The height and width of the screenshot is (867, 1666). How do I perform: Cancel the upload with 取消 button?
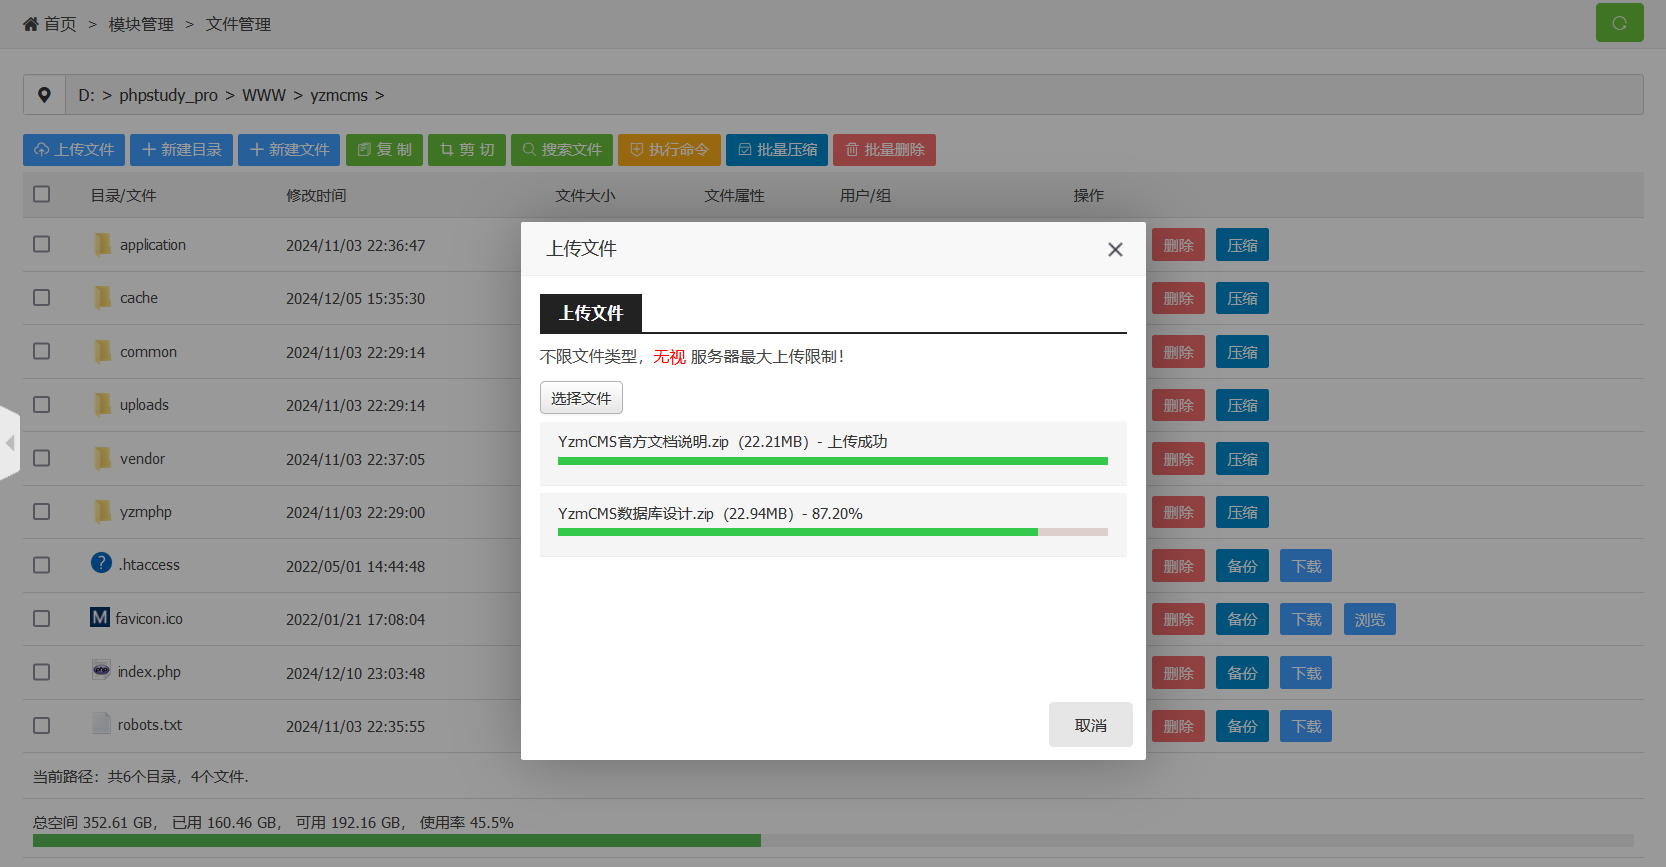click(1090, 725)
